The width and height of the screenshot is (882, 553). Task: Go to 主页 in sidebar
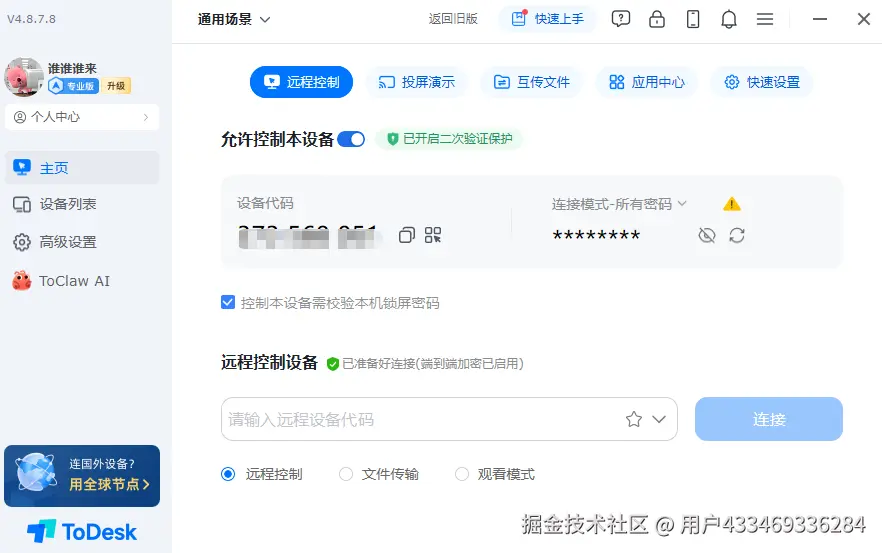tap(82, 168)
